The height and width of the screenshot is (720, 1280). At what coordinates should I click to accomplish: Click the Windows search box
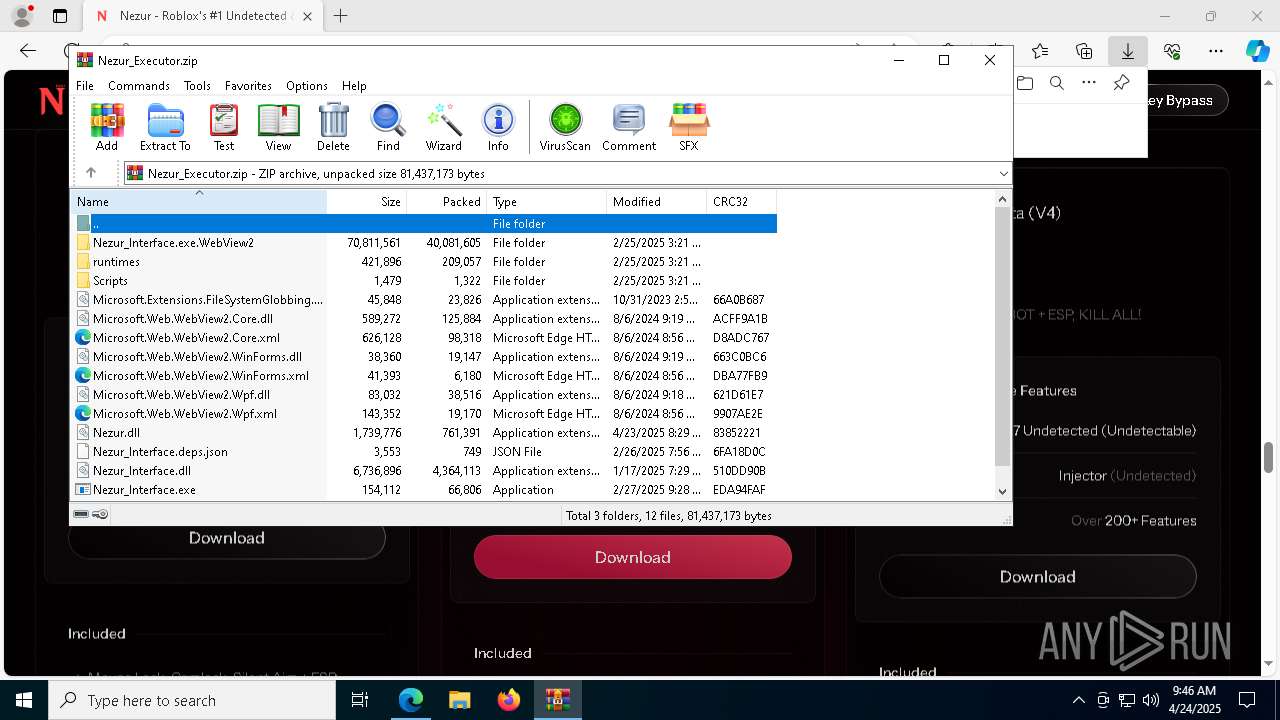point(192,700)
